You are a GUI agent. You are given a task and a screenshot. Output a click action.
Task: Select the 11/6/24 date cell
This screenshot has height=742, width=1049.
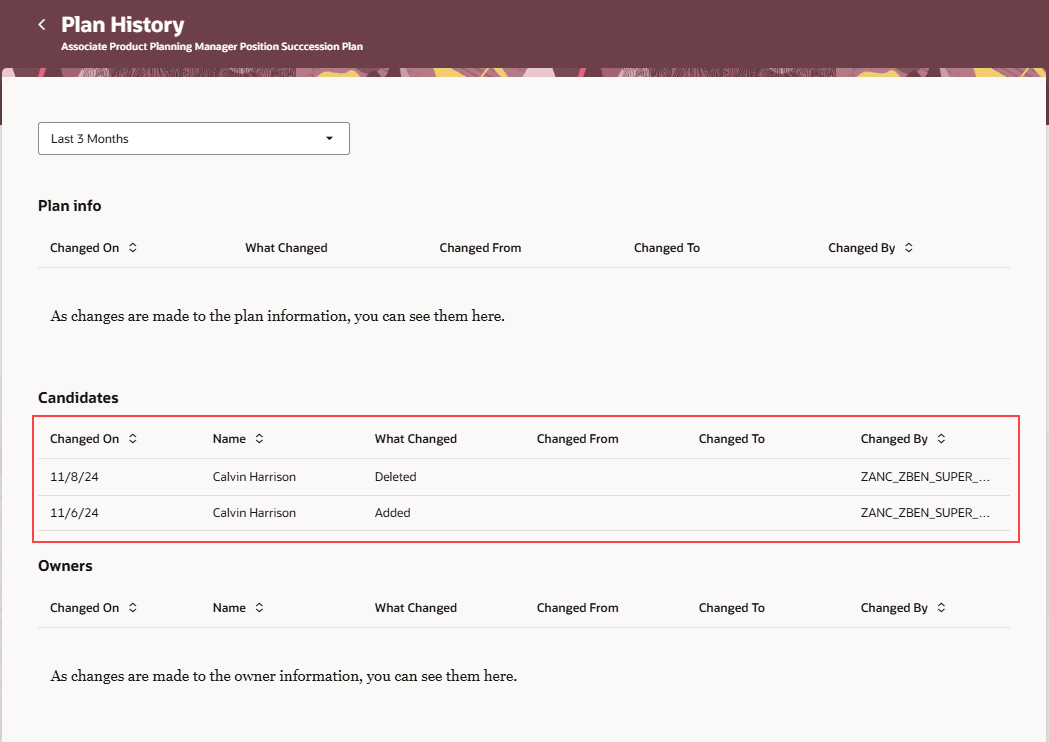74,513
